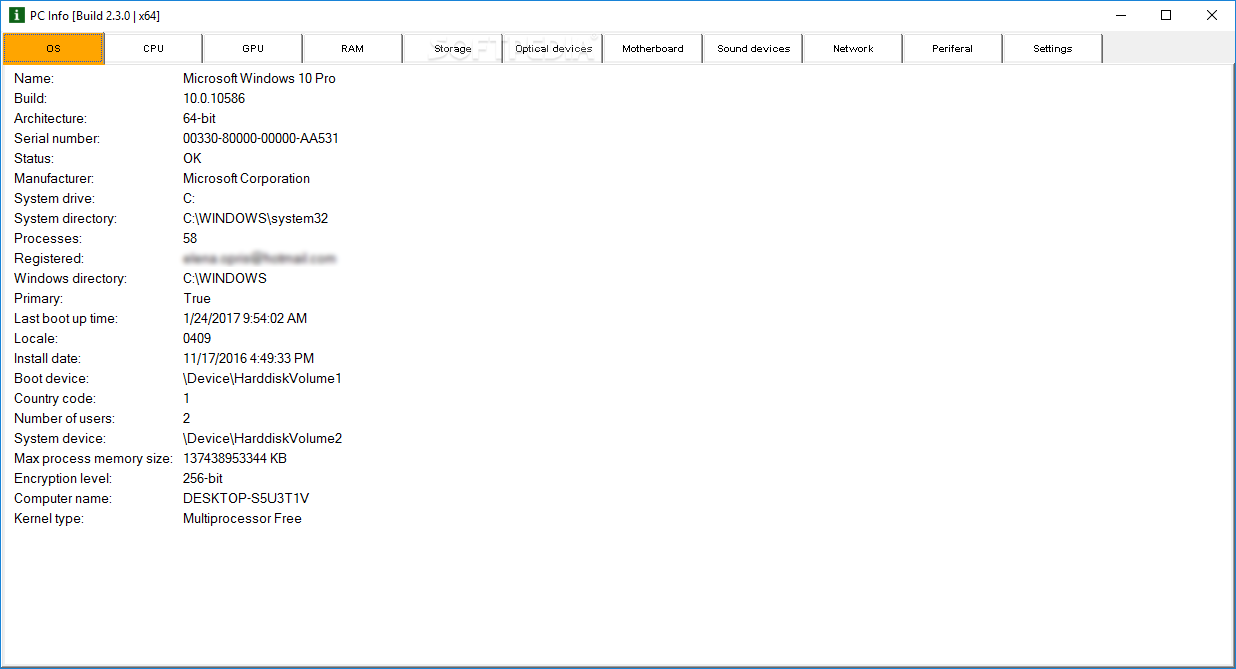Click the Last boot up time: label
This screenshot has height=669, width=1236.
point(66,318)
